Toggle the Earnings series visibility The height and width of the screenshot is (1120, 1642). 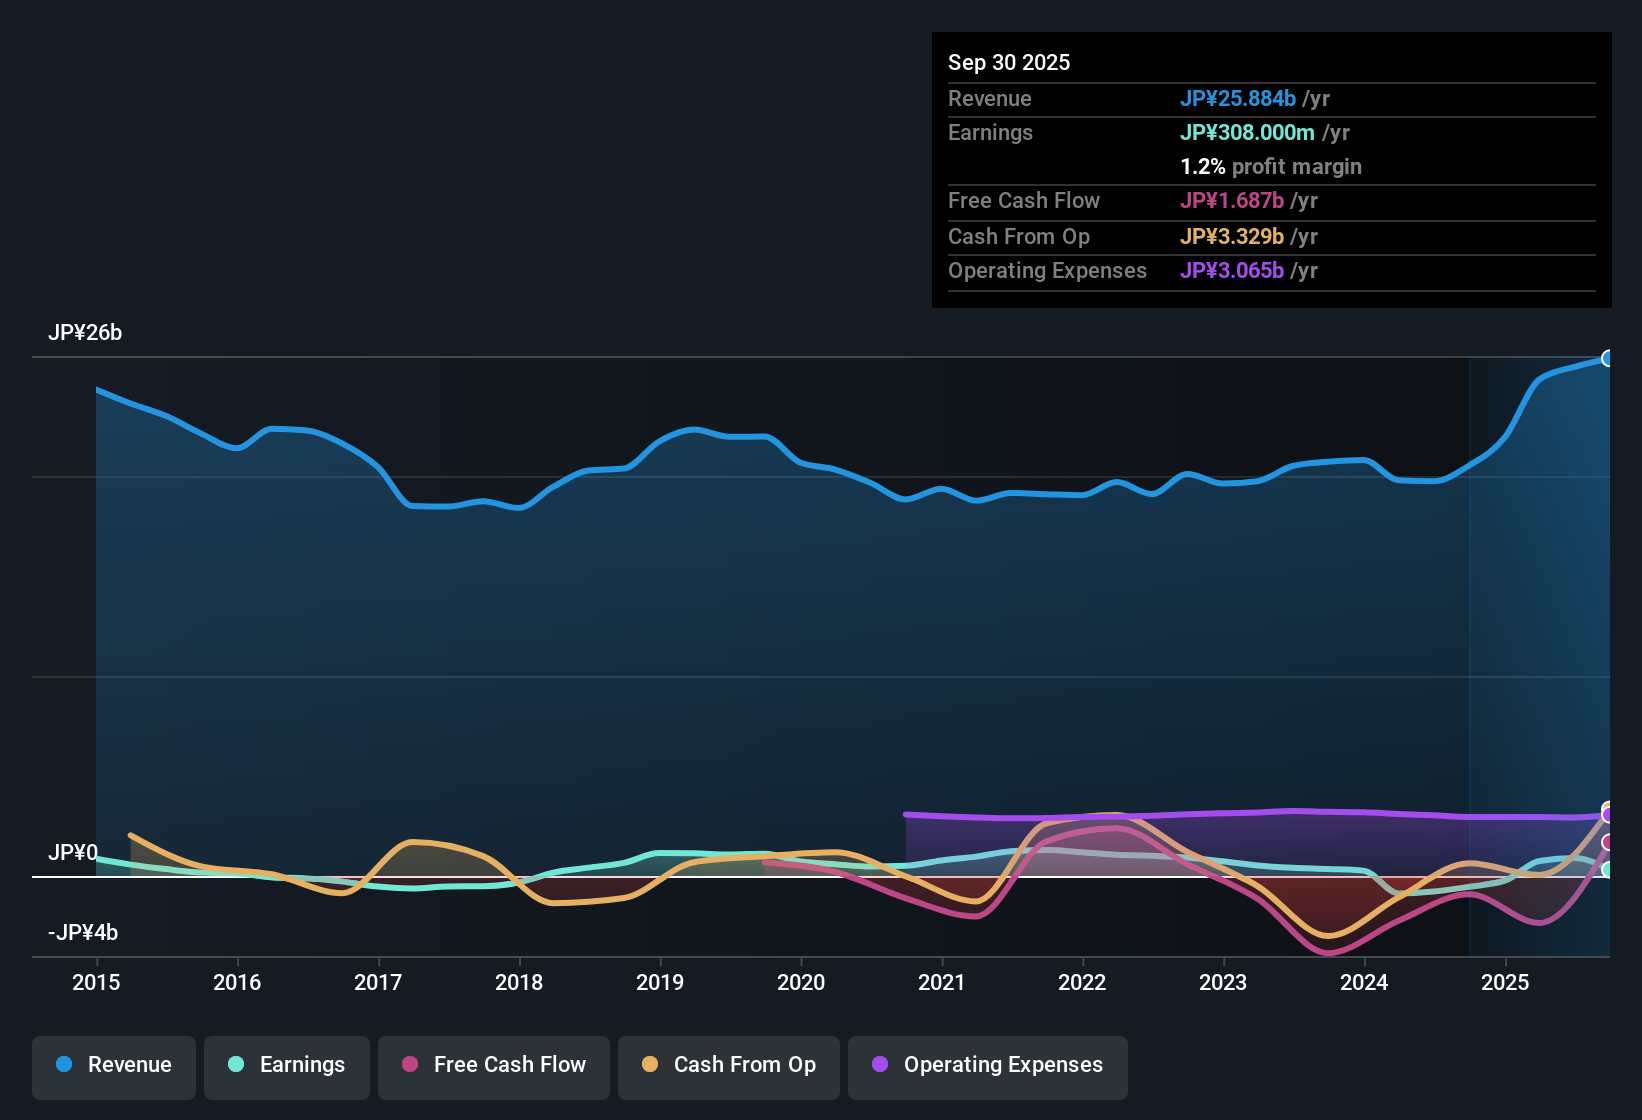287,1065
